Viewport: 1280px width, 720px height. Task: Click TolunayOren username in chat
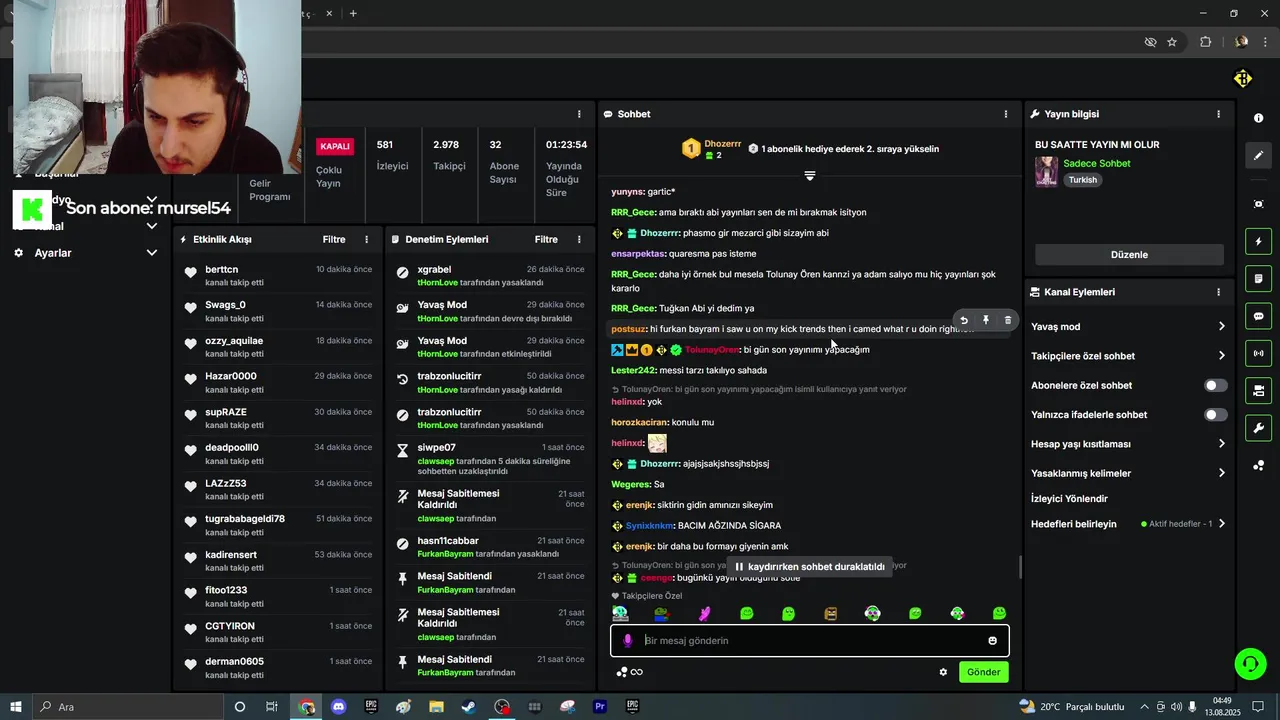coord(712,350)
